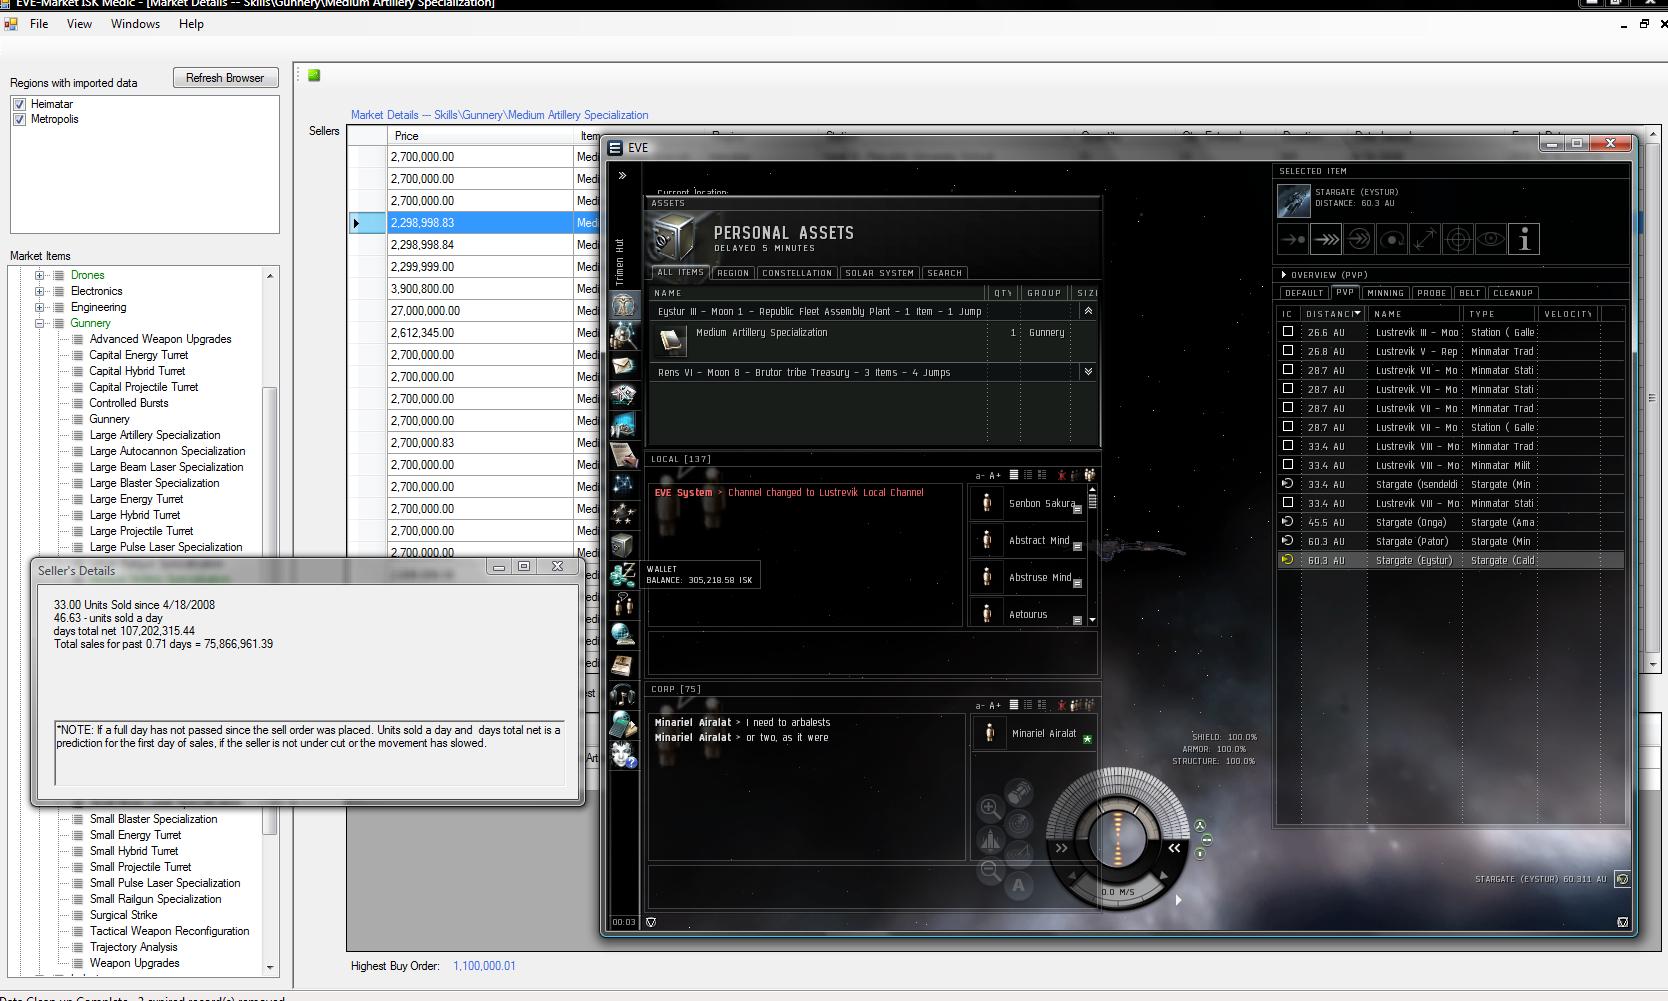Click the Orbit action in Selected Item

click(1392, 239)
